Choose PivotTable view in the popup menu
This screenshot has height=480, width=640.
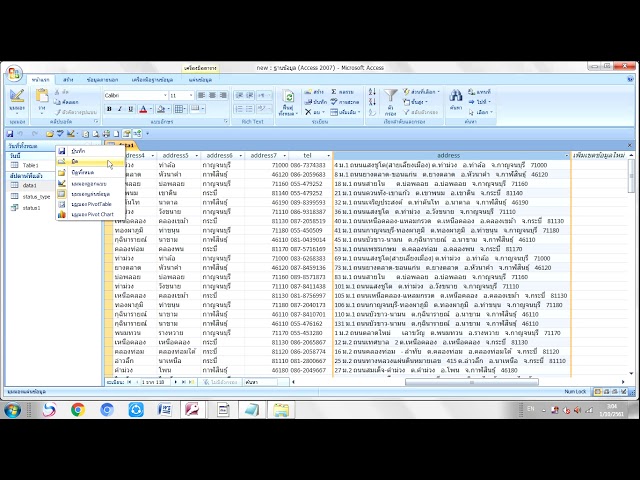(90, 204)
